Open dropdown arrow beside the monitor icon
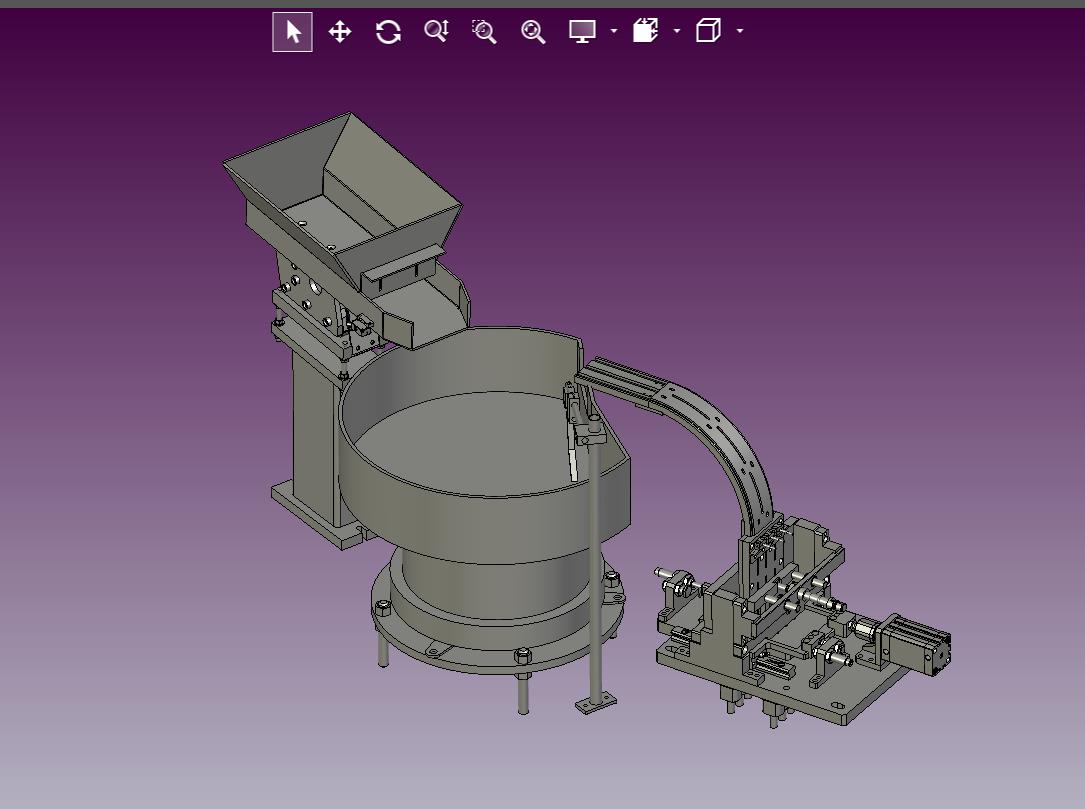The width and height of the screenshot is (1085, 809). tap(613, 31)
